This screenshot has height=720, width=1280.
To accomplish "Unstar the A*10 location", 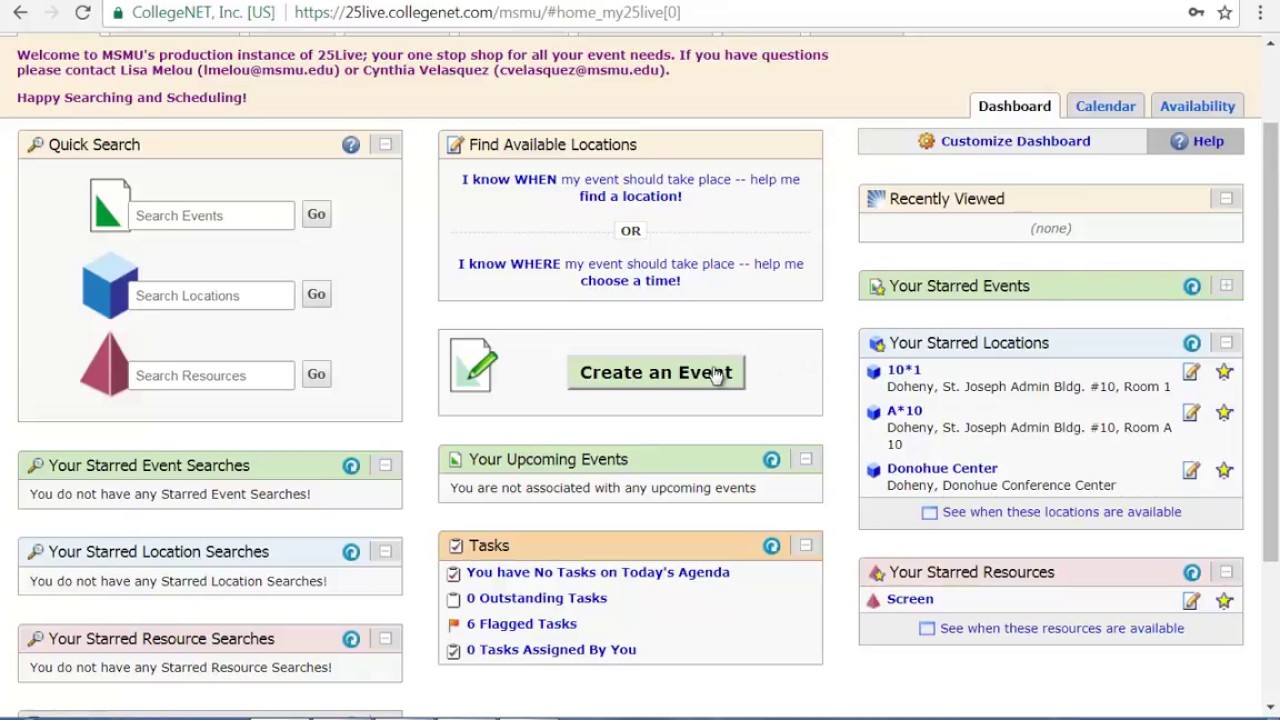I will (1224, 413).
